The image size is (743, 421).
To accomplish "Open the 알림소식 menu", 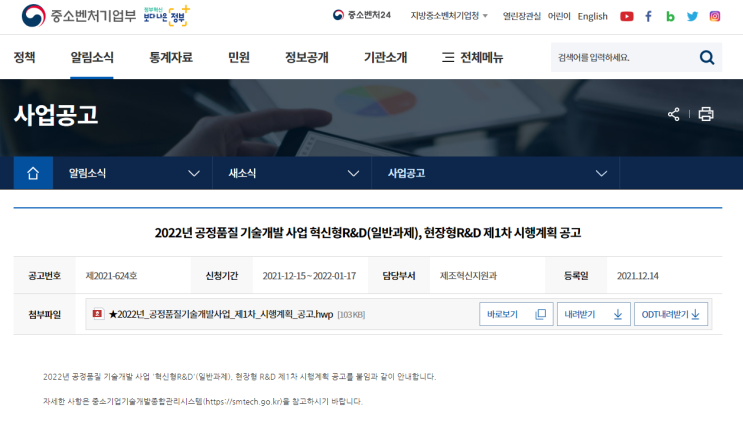I will pos(92,57).
